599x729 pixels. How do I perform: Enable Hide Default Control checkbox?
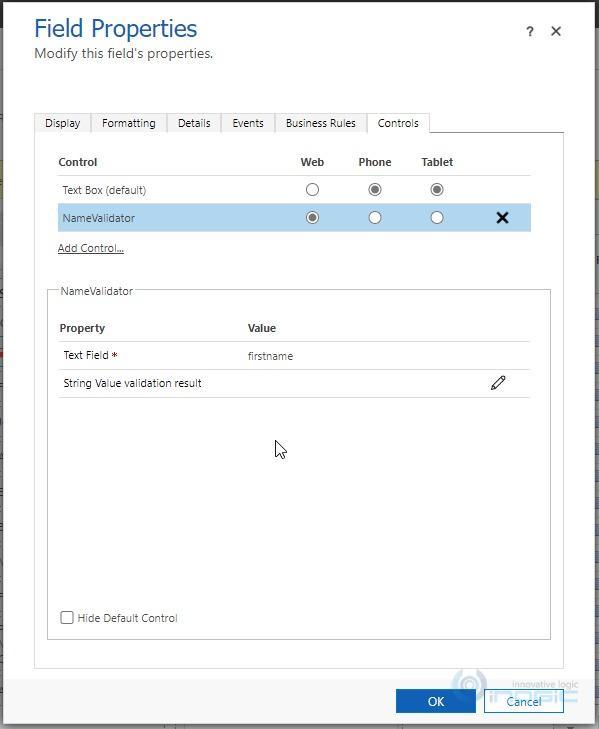[67, 617]
